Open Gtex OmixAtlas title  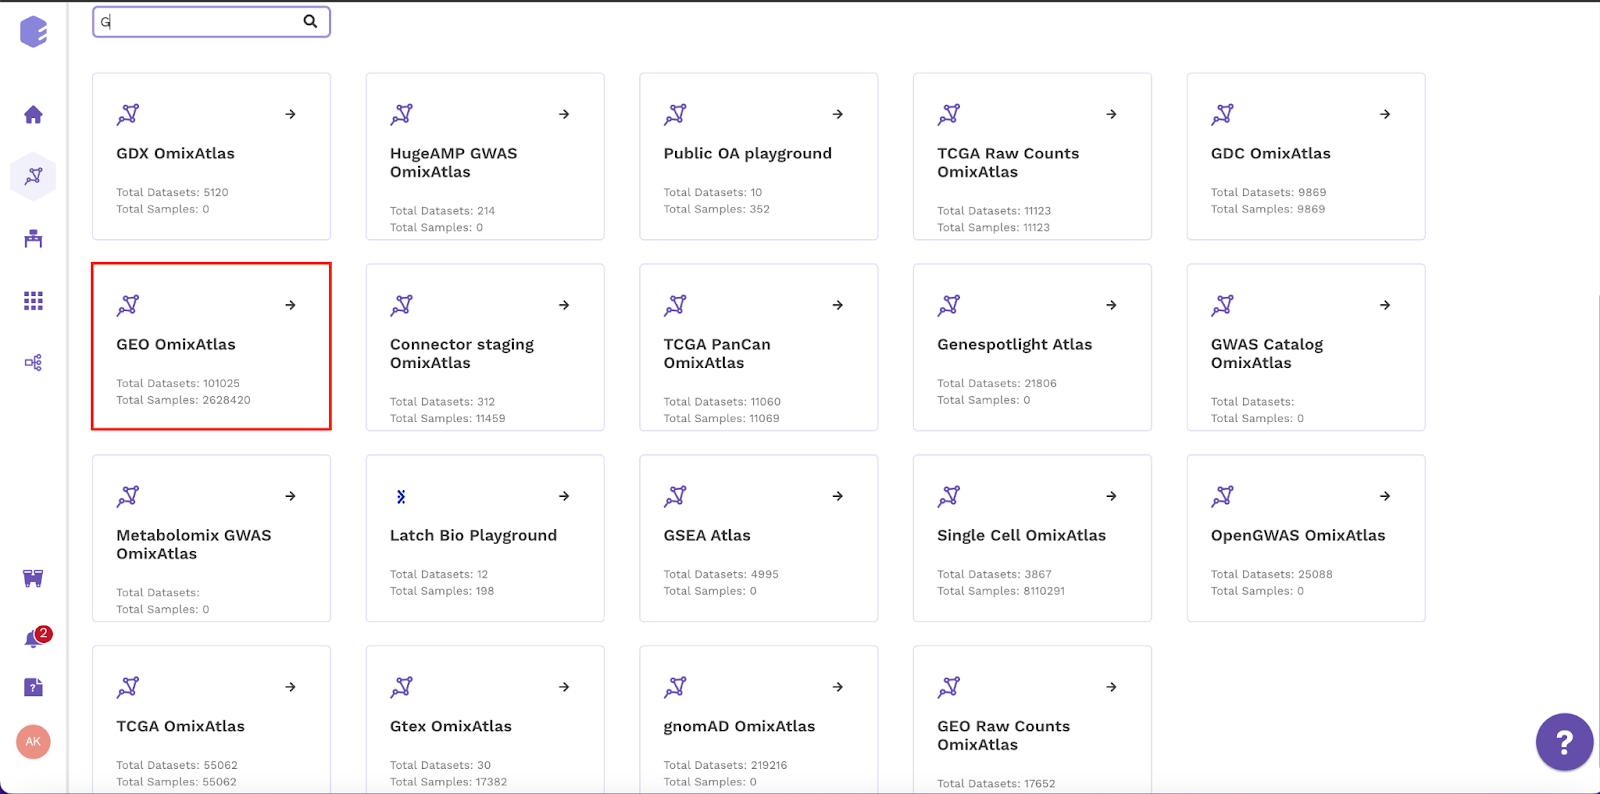click(x=451, y=726)
